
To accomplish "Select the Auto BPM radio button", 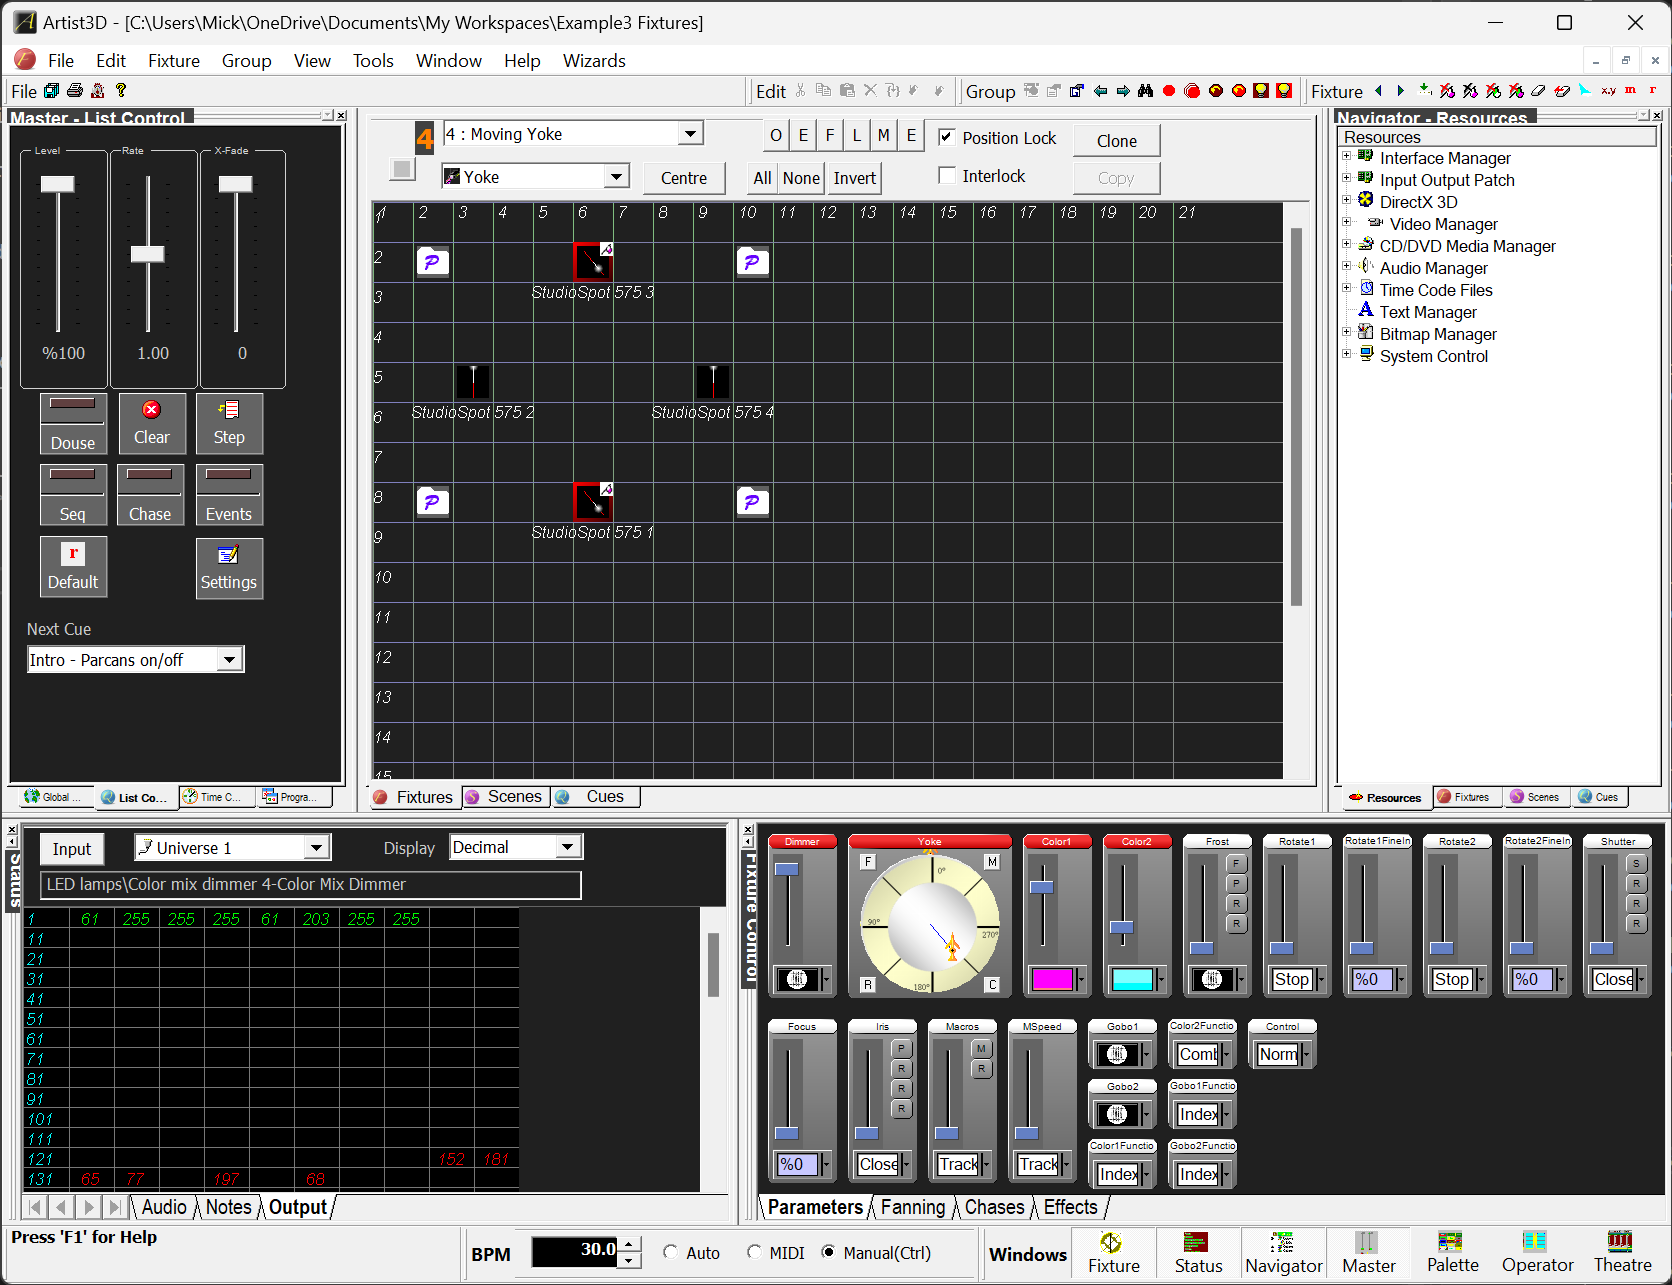I will point(671,1253).
